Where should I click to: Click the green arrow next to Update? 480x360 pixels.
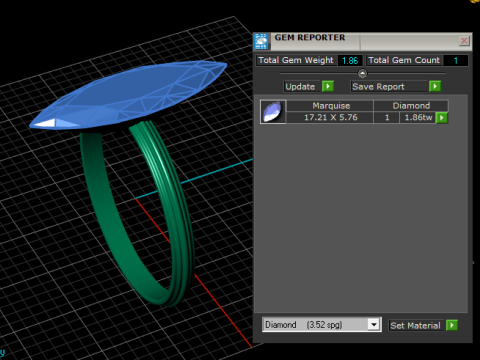(328, 86)
